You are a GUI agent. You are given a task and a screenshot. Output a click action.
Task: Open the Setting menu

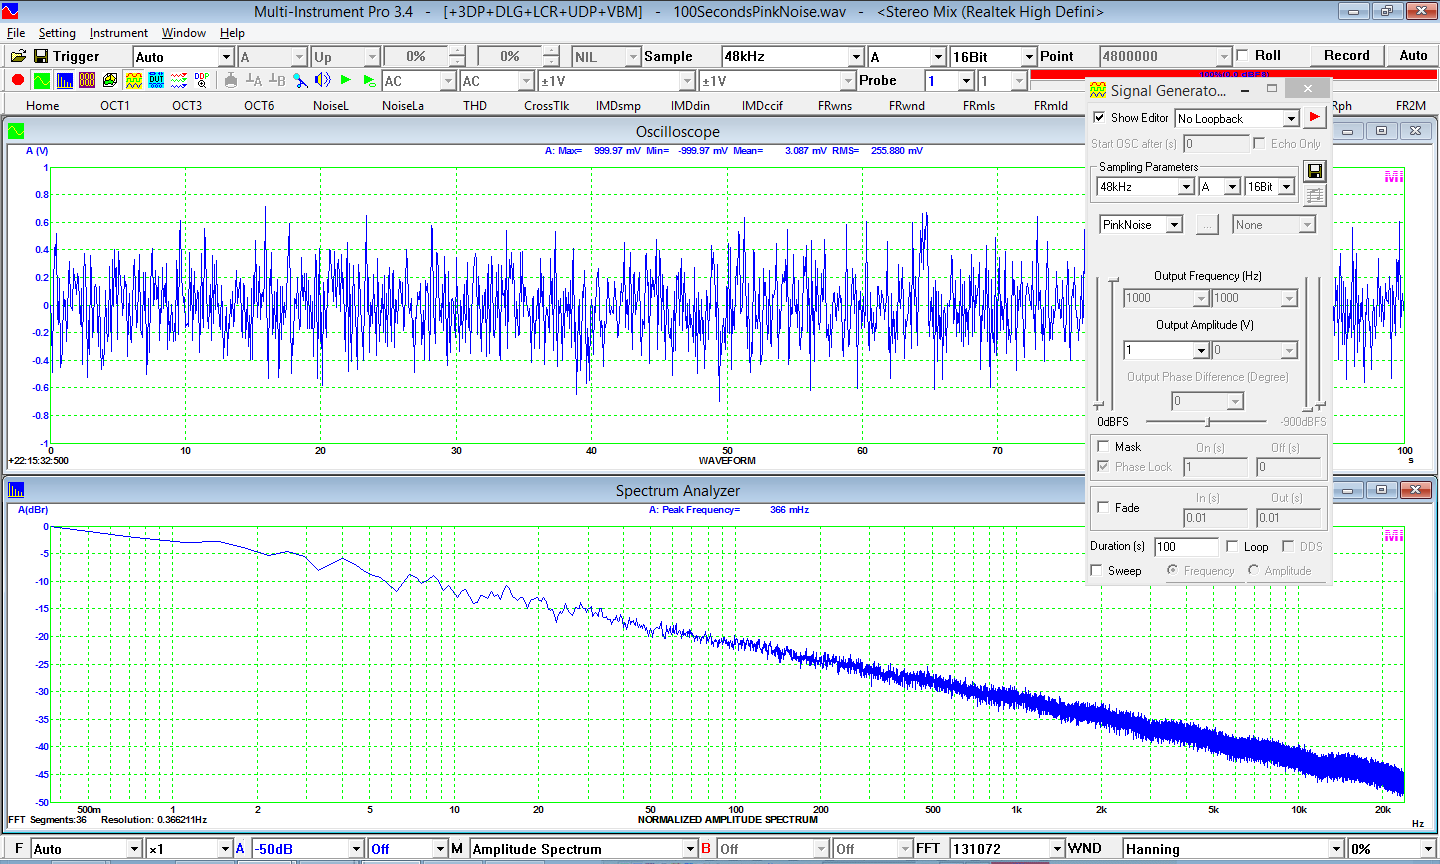pos(57,33)
